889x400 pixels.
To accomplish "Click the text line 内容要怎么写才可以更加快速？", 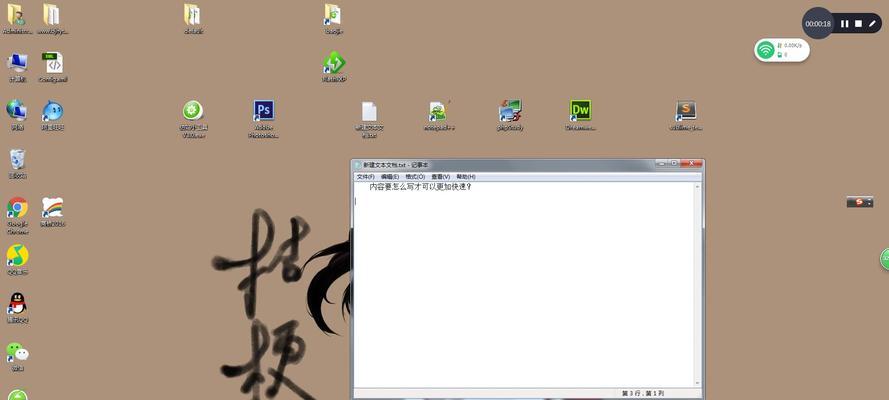I will (x=420, y=186).
